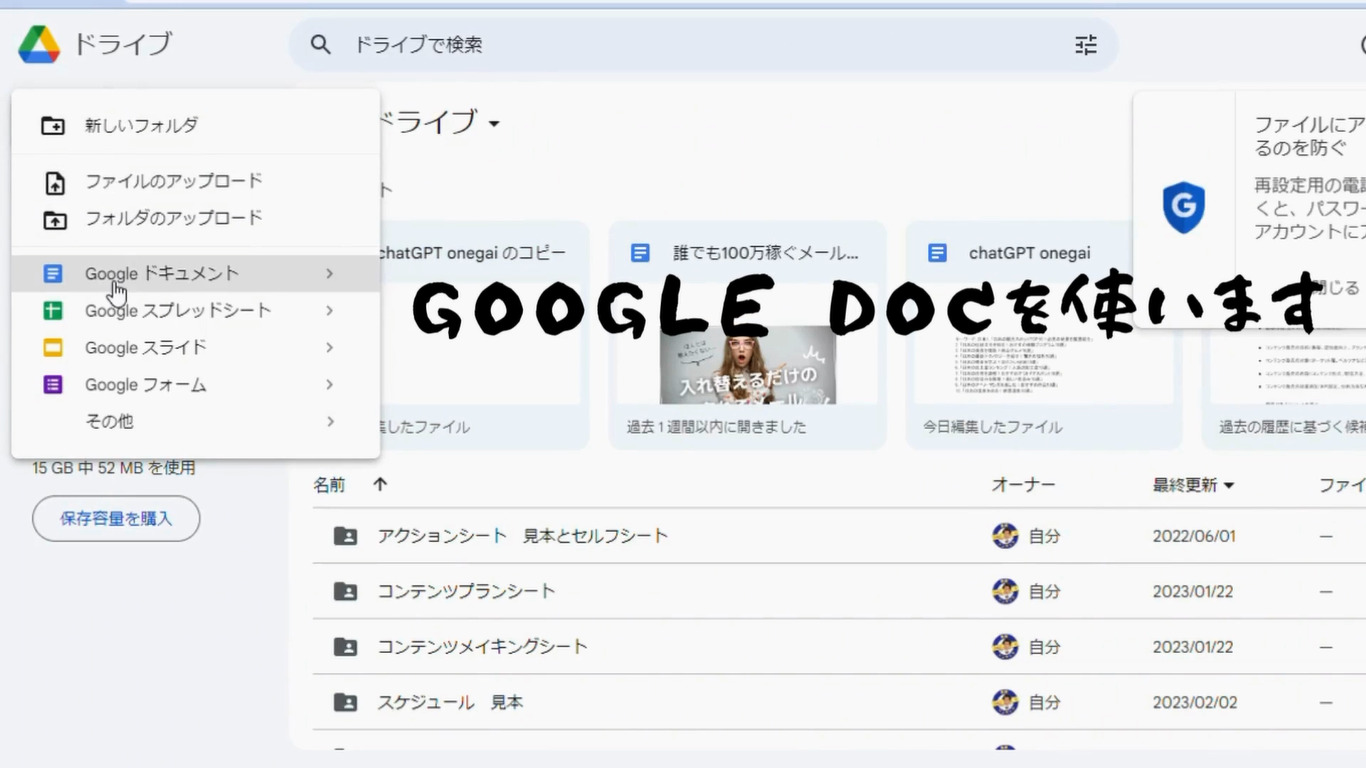Click the 名前 column header
This screenshot has height=768, width=1366.
click(x=329, y=485)
